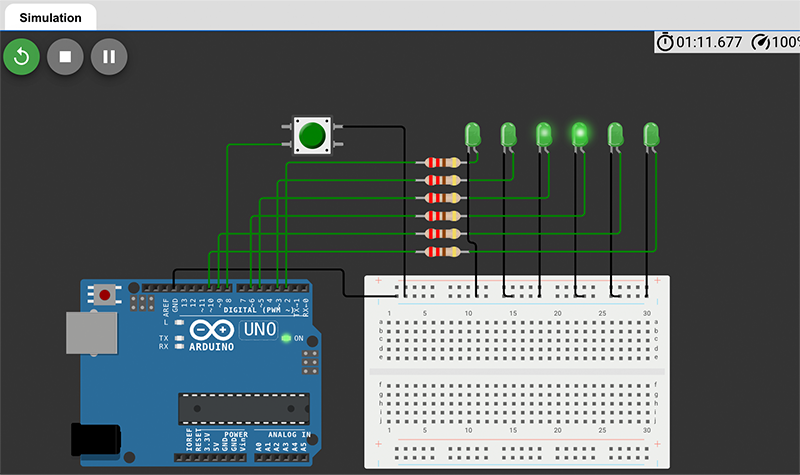Viewport: 800px width, 475px height.
Task: Select the brightly lit fourth LED
Action: 580,135
